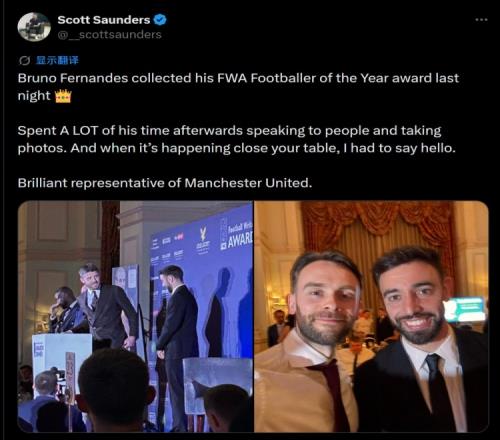Open Scott Saunders' profile avatar
Viewport: 500px width, 440px height.
click(x=34, y=27)
